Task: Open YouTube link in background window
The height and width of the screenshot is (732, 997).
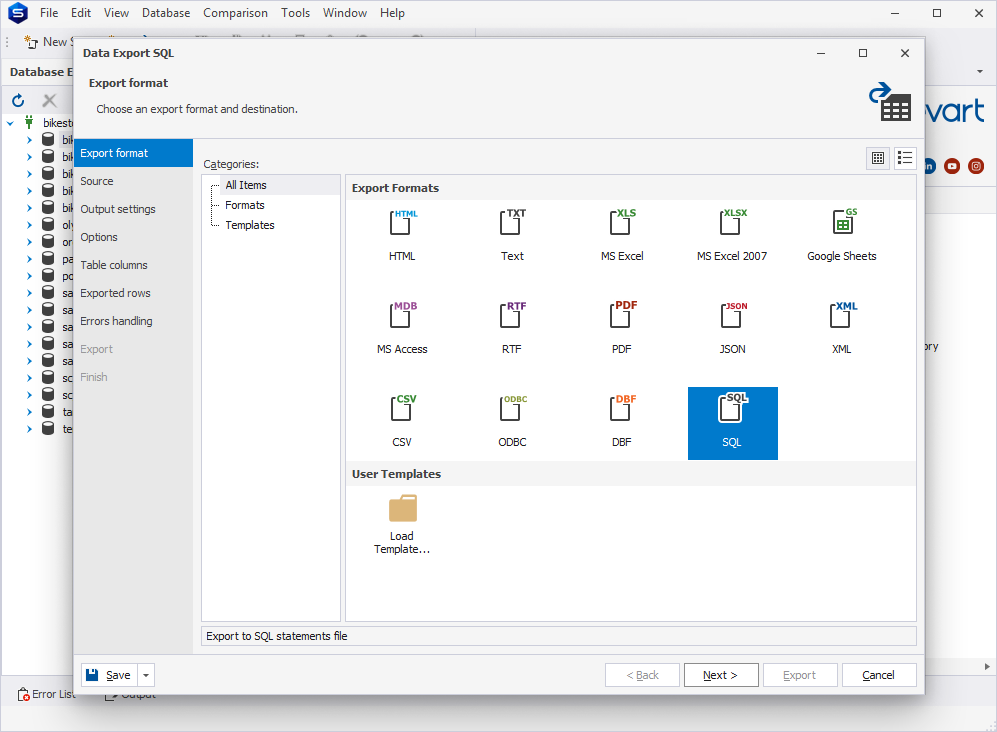Action: click(952, 166)
